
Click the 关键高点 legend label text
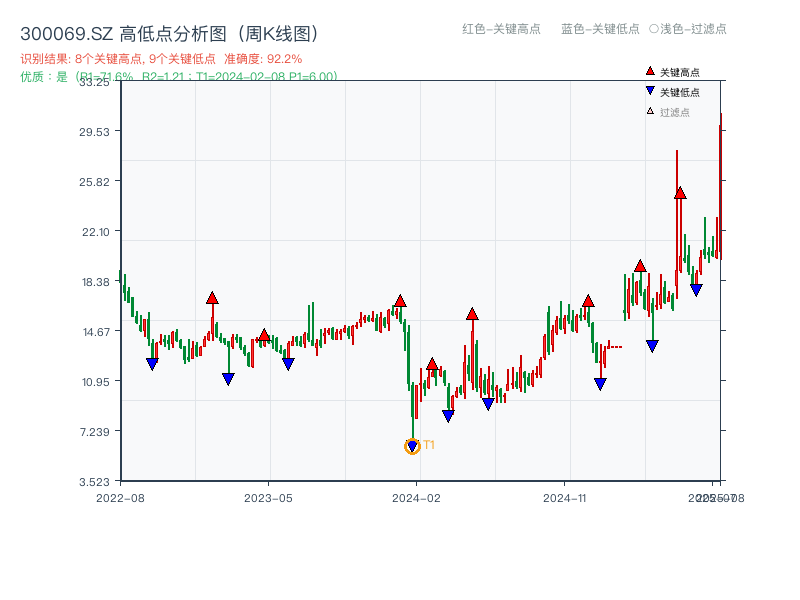pos(680,72)
